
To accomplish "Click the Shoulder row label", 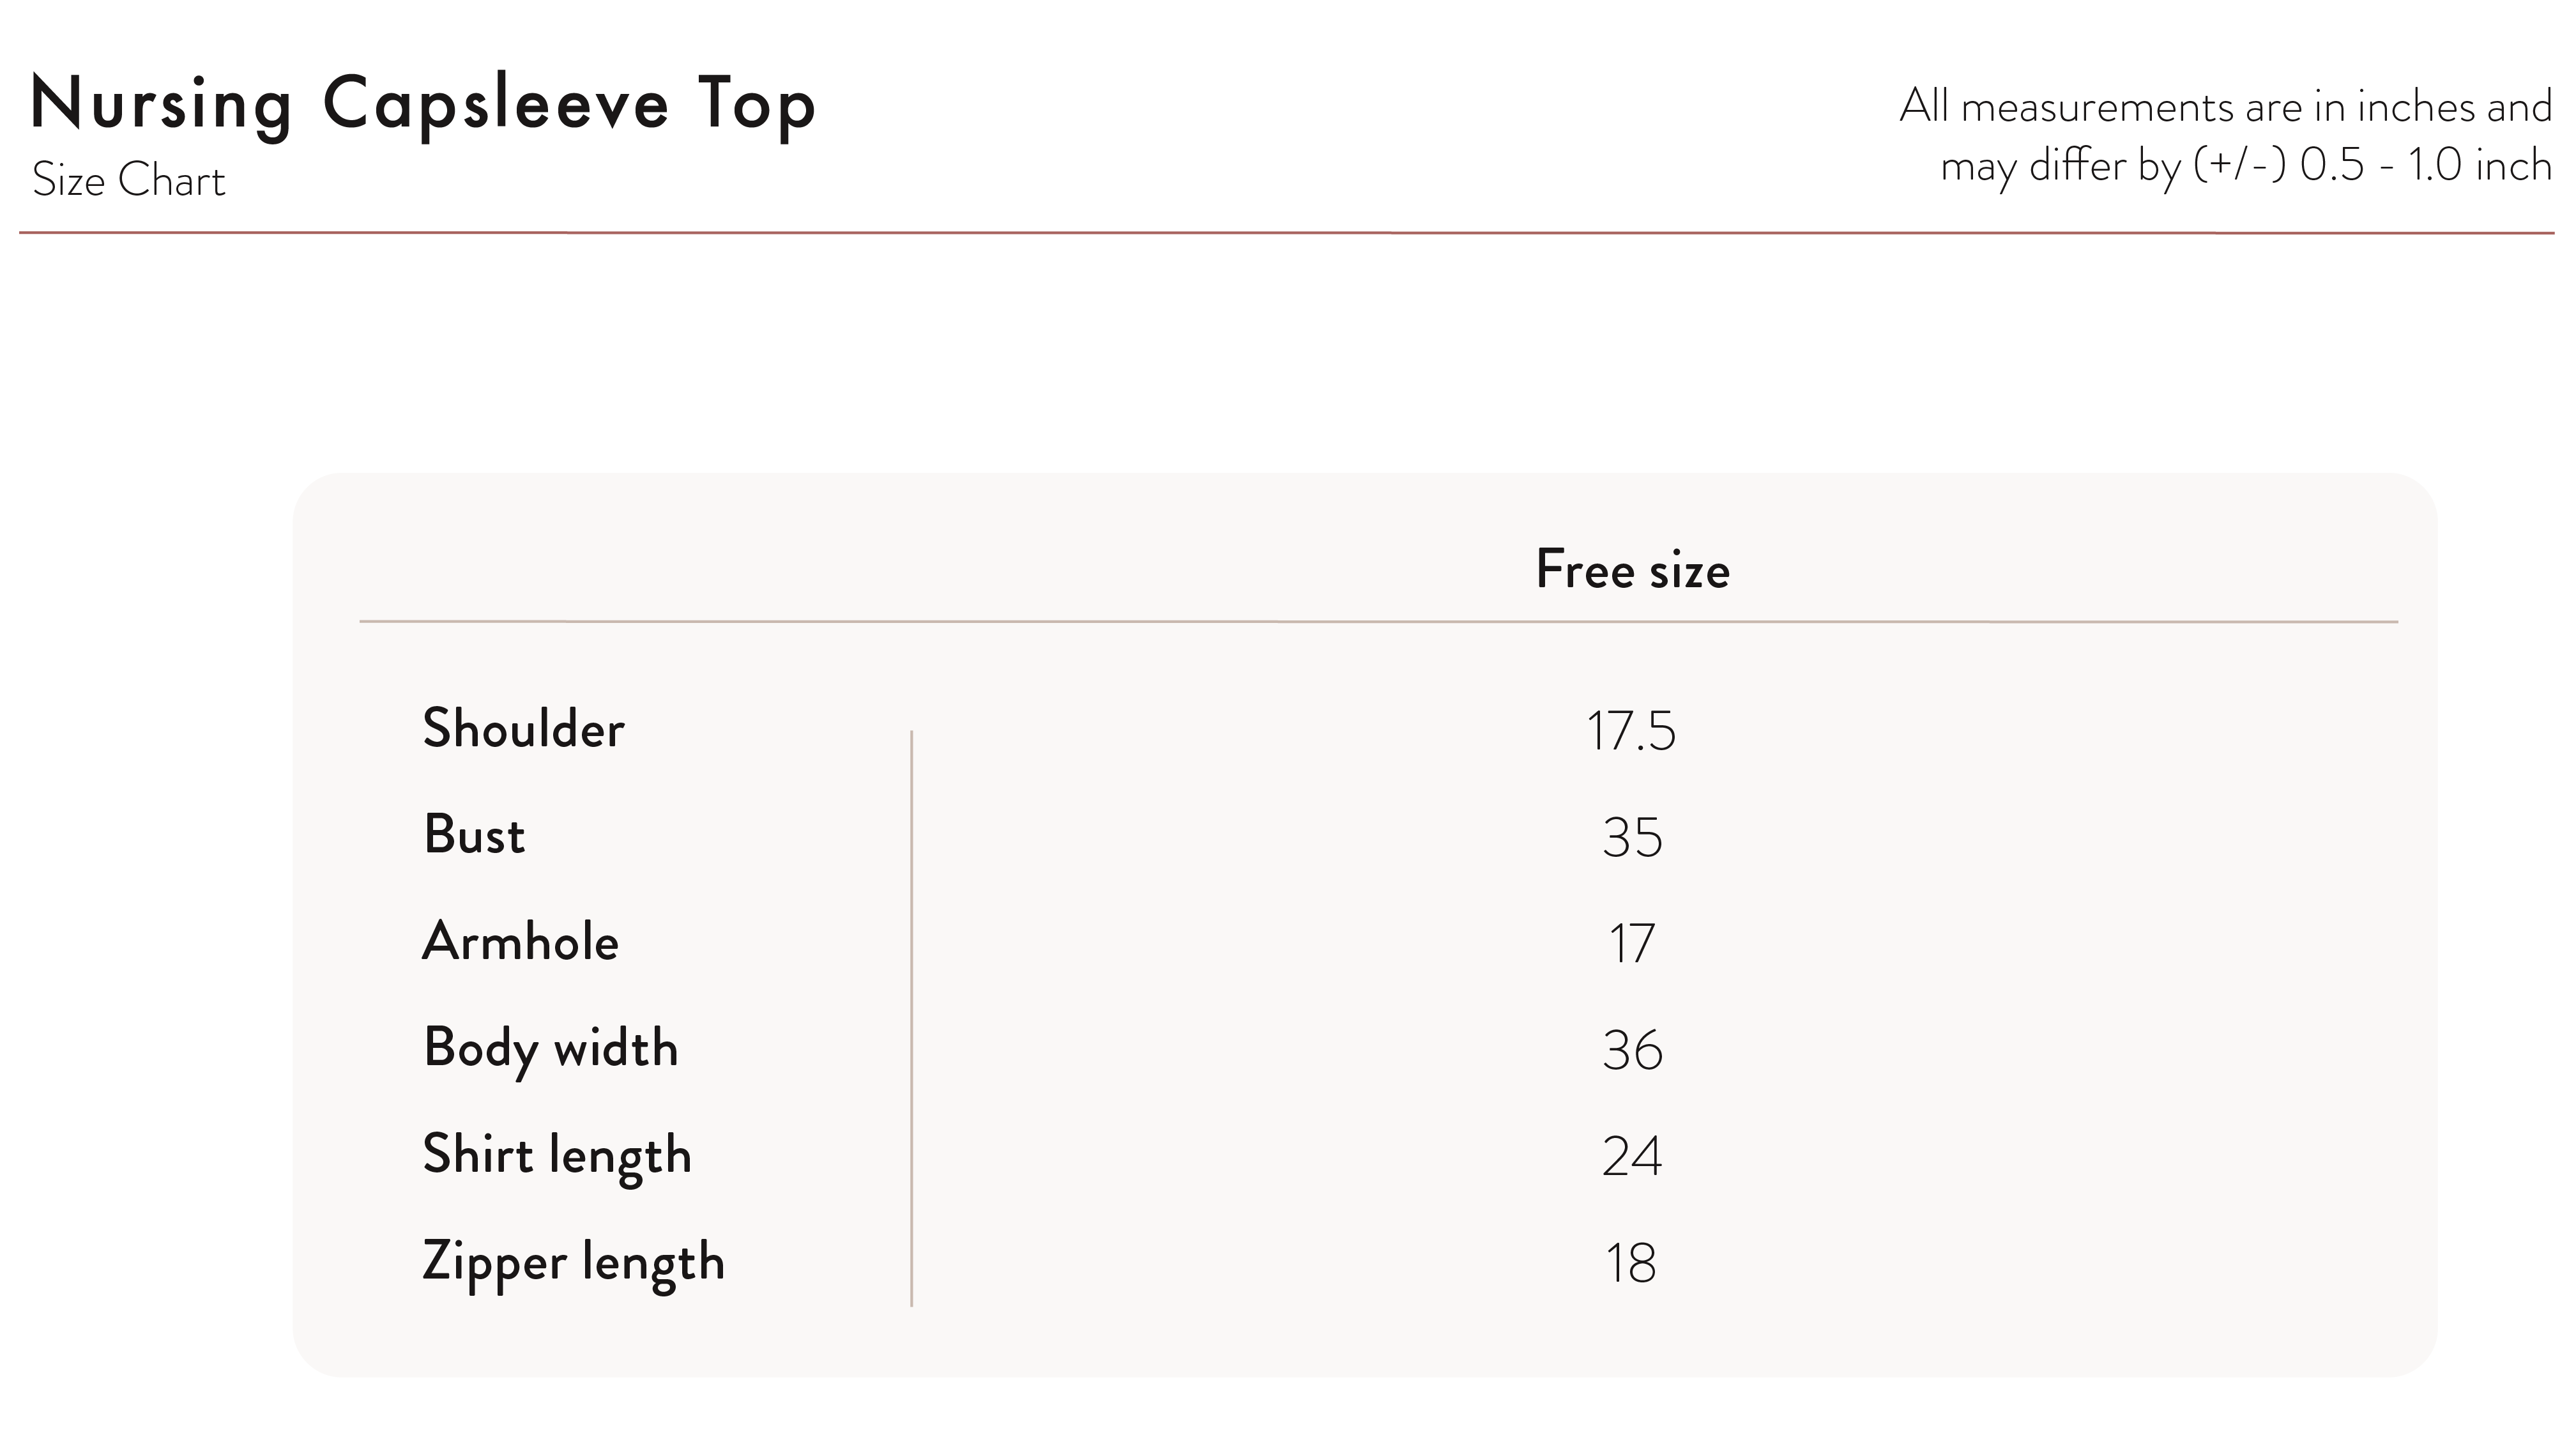I will click(523, 728).
